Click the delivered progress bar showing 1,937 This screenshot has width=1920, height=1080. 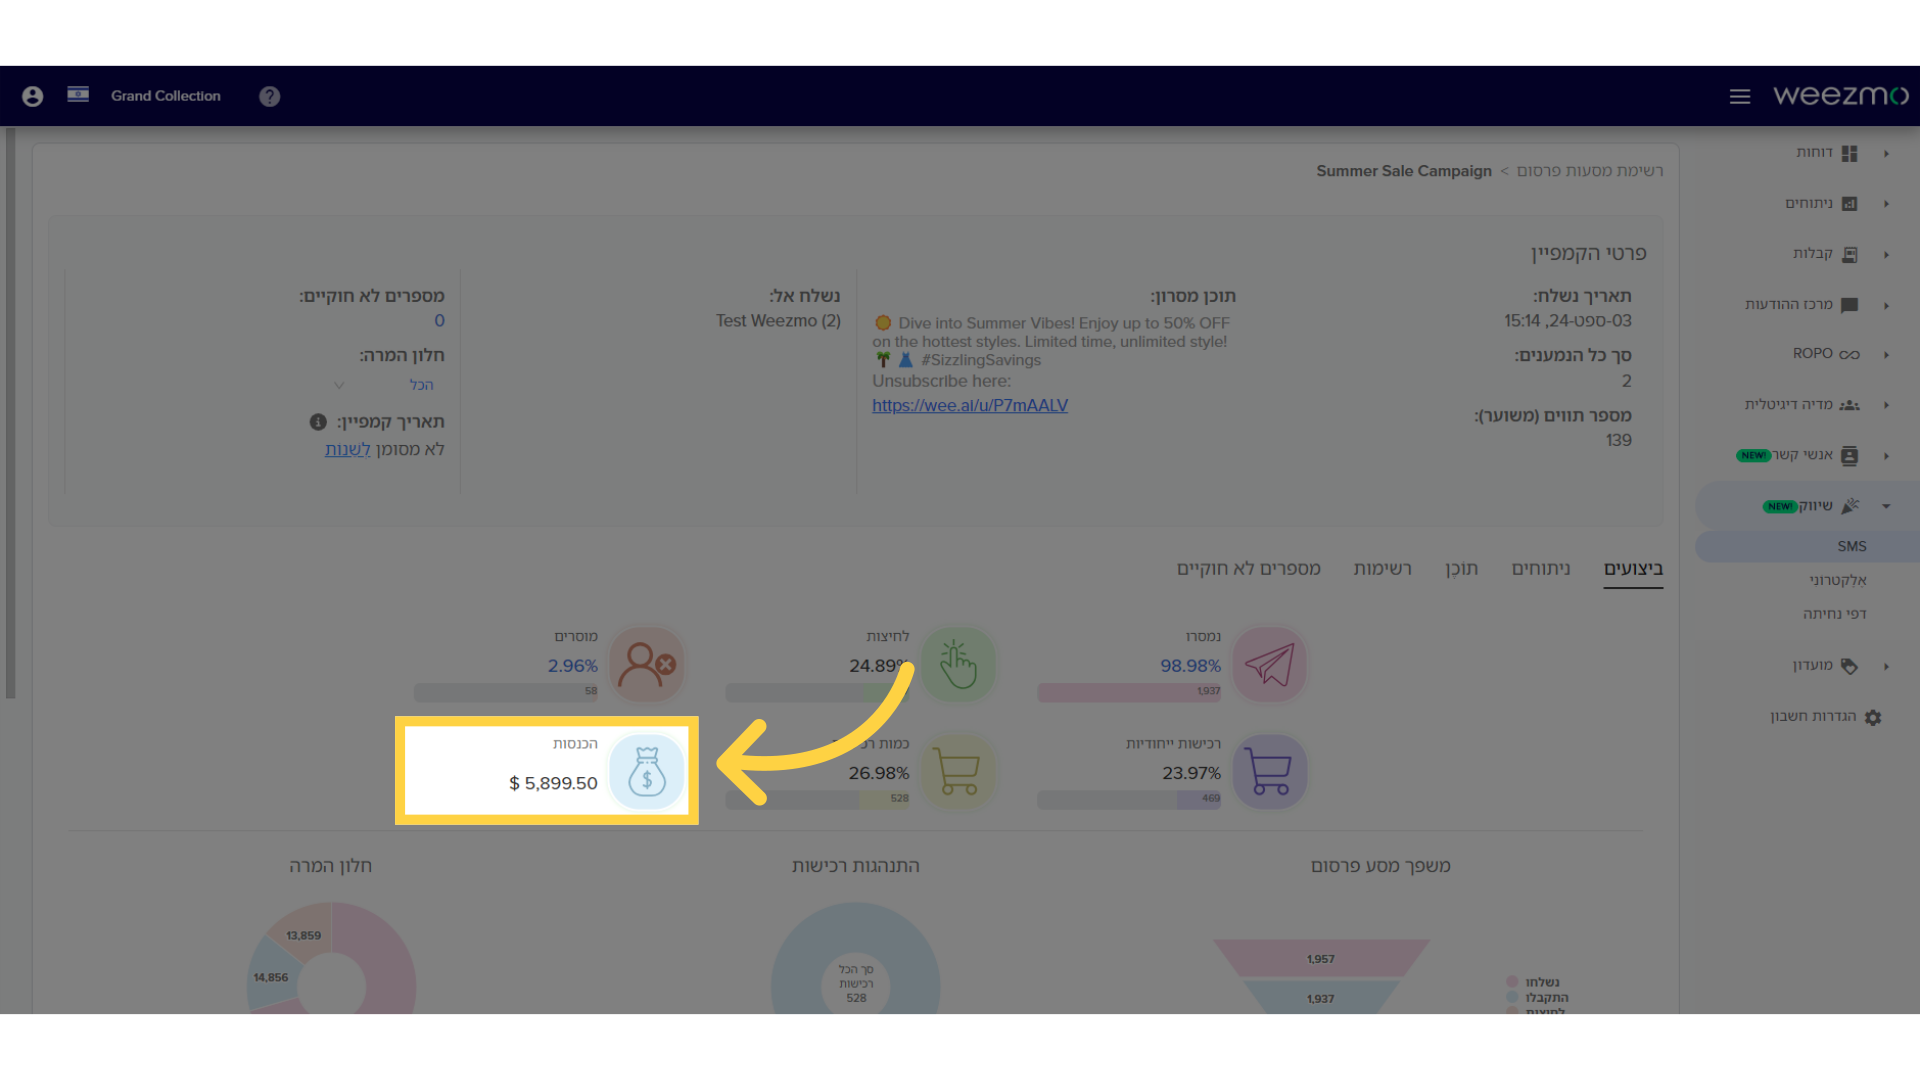click(1129, 692)
